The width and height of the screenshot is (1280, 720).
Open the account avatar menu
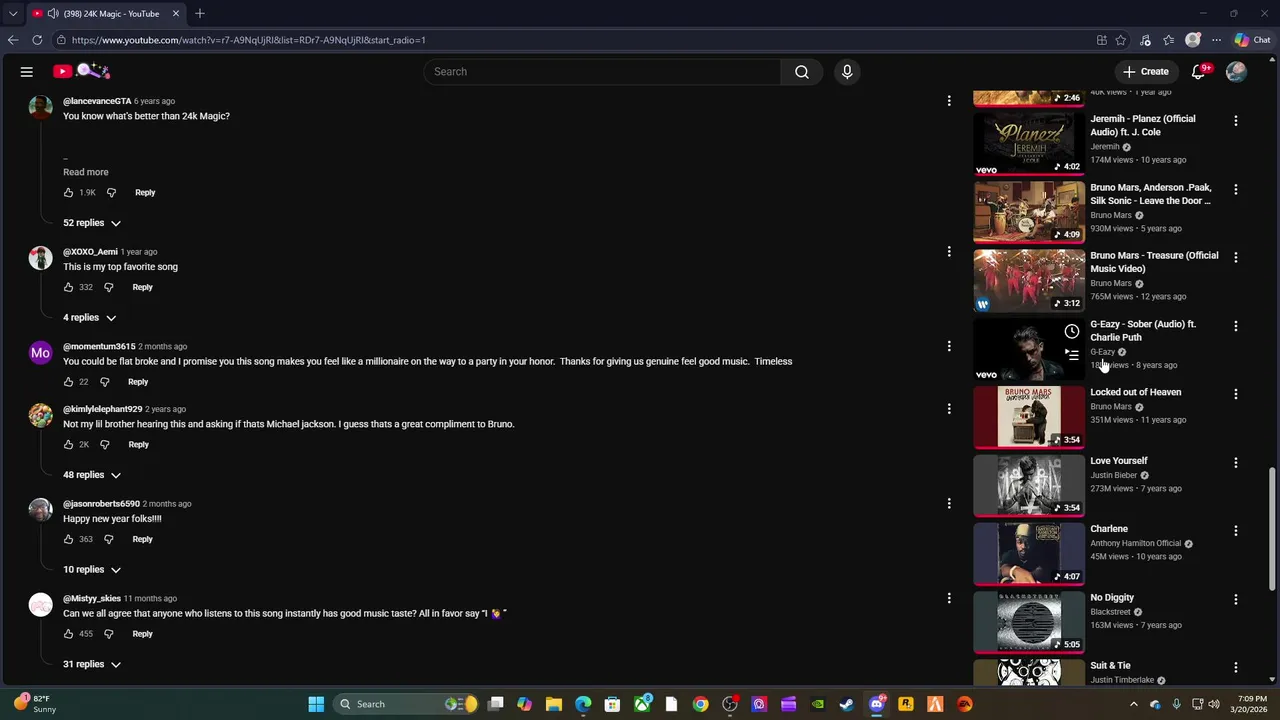(x=1236, y=72)
